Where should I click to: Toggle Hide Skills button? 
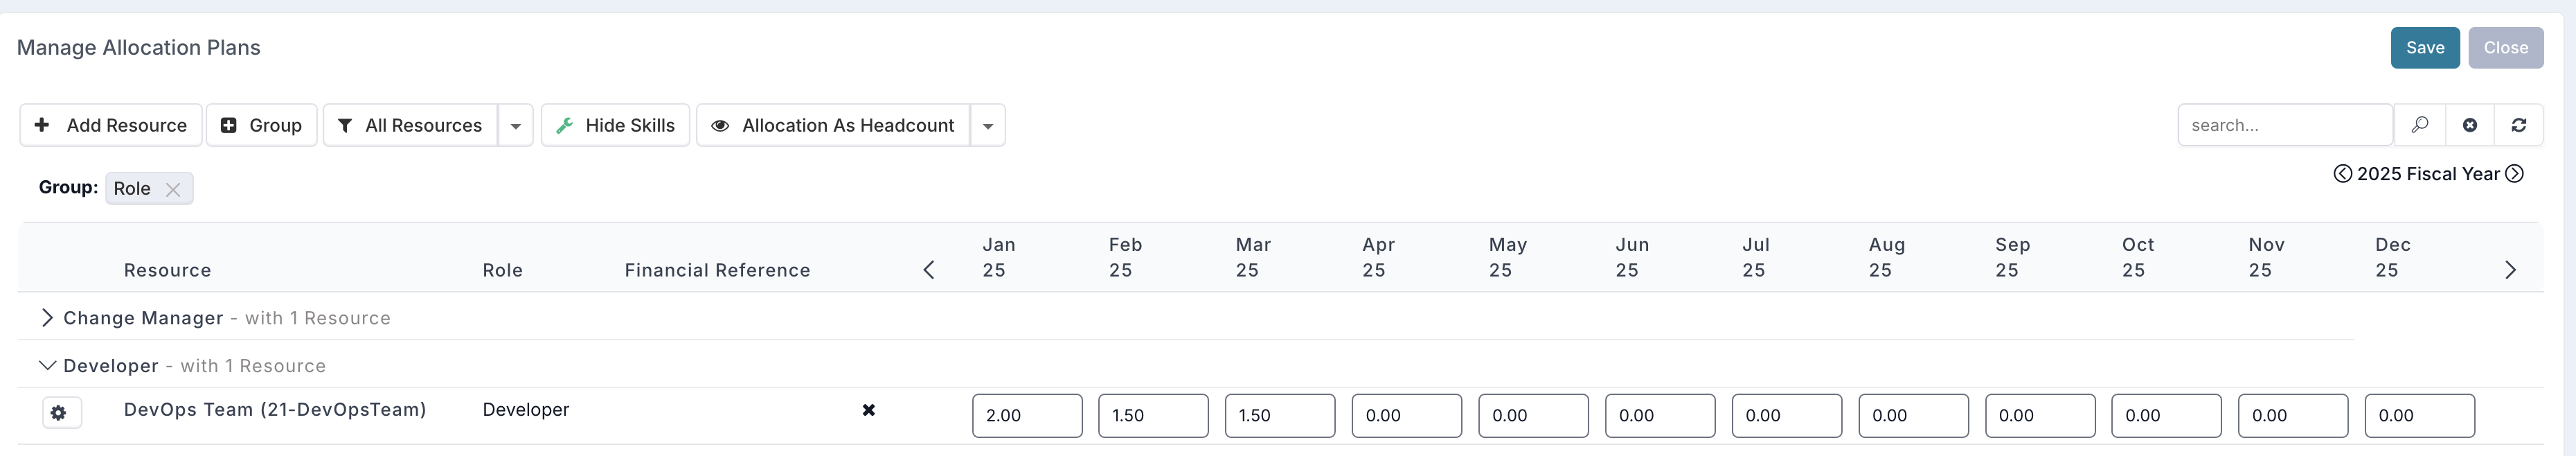tap(616, 125)
